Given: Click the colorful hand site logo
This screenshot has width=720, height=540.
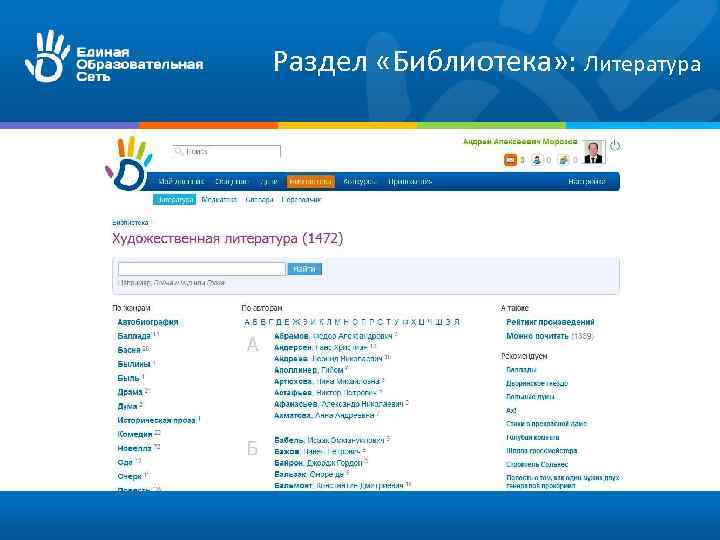Looking at the screenshot, I should tap(129, 163).
